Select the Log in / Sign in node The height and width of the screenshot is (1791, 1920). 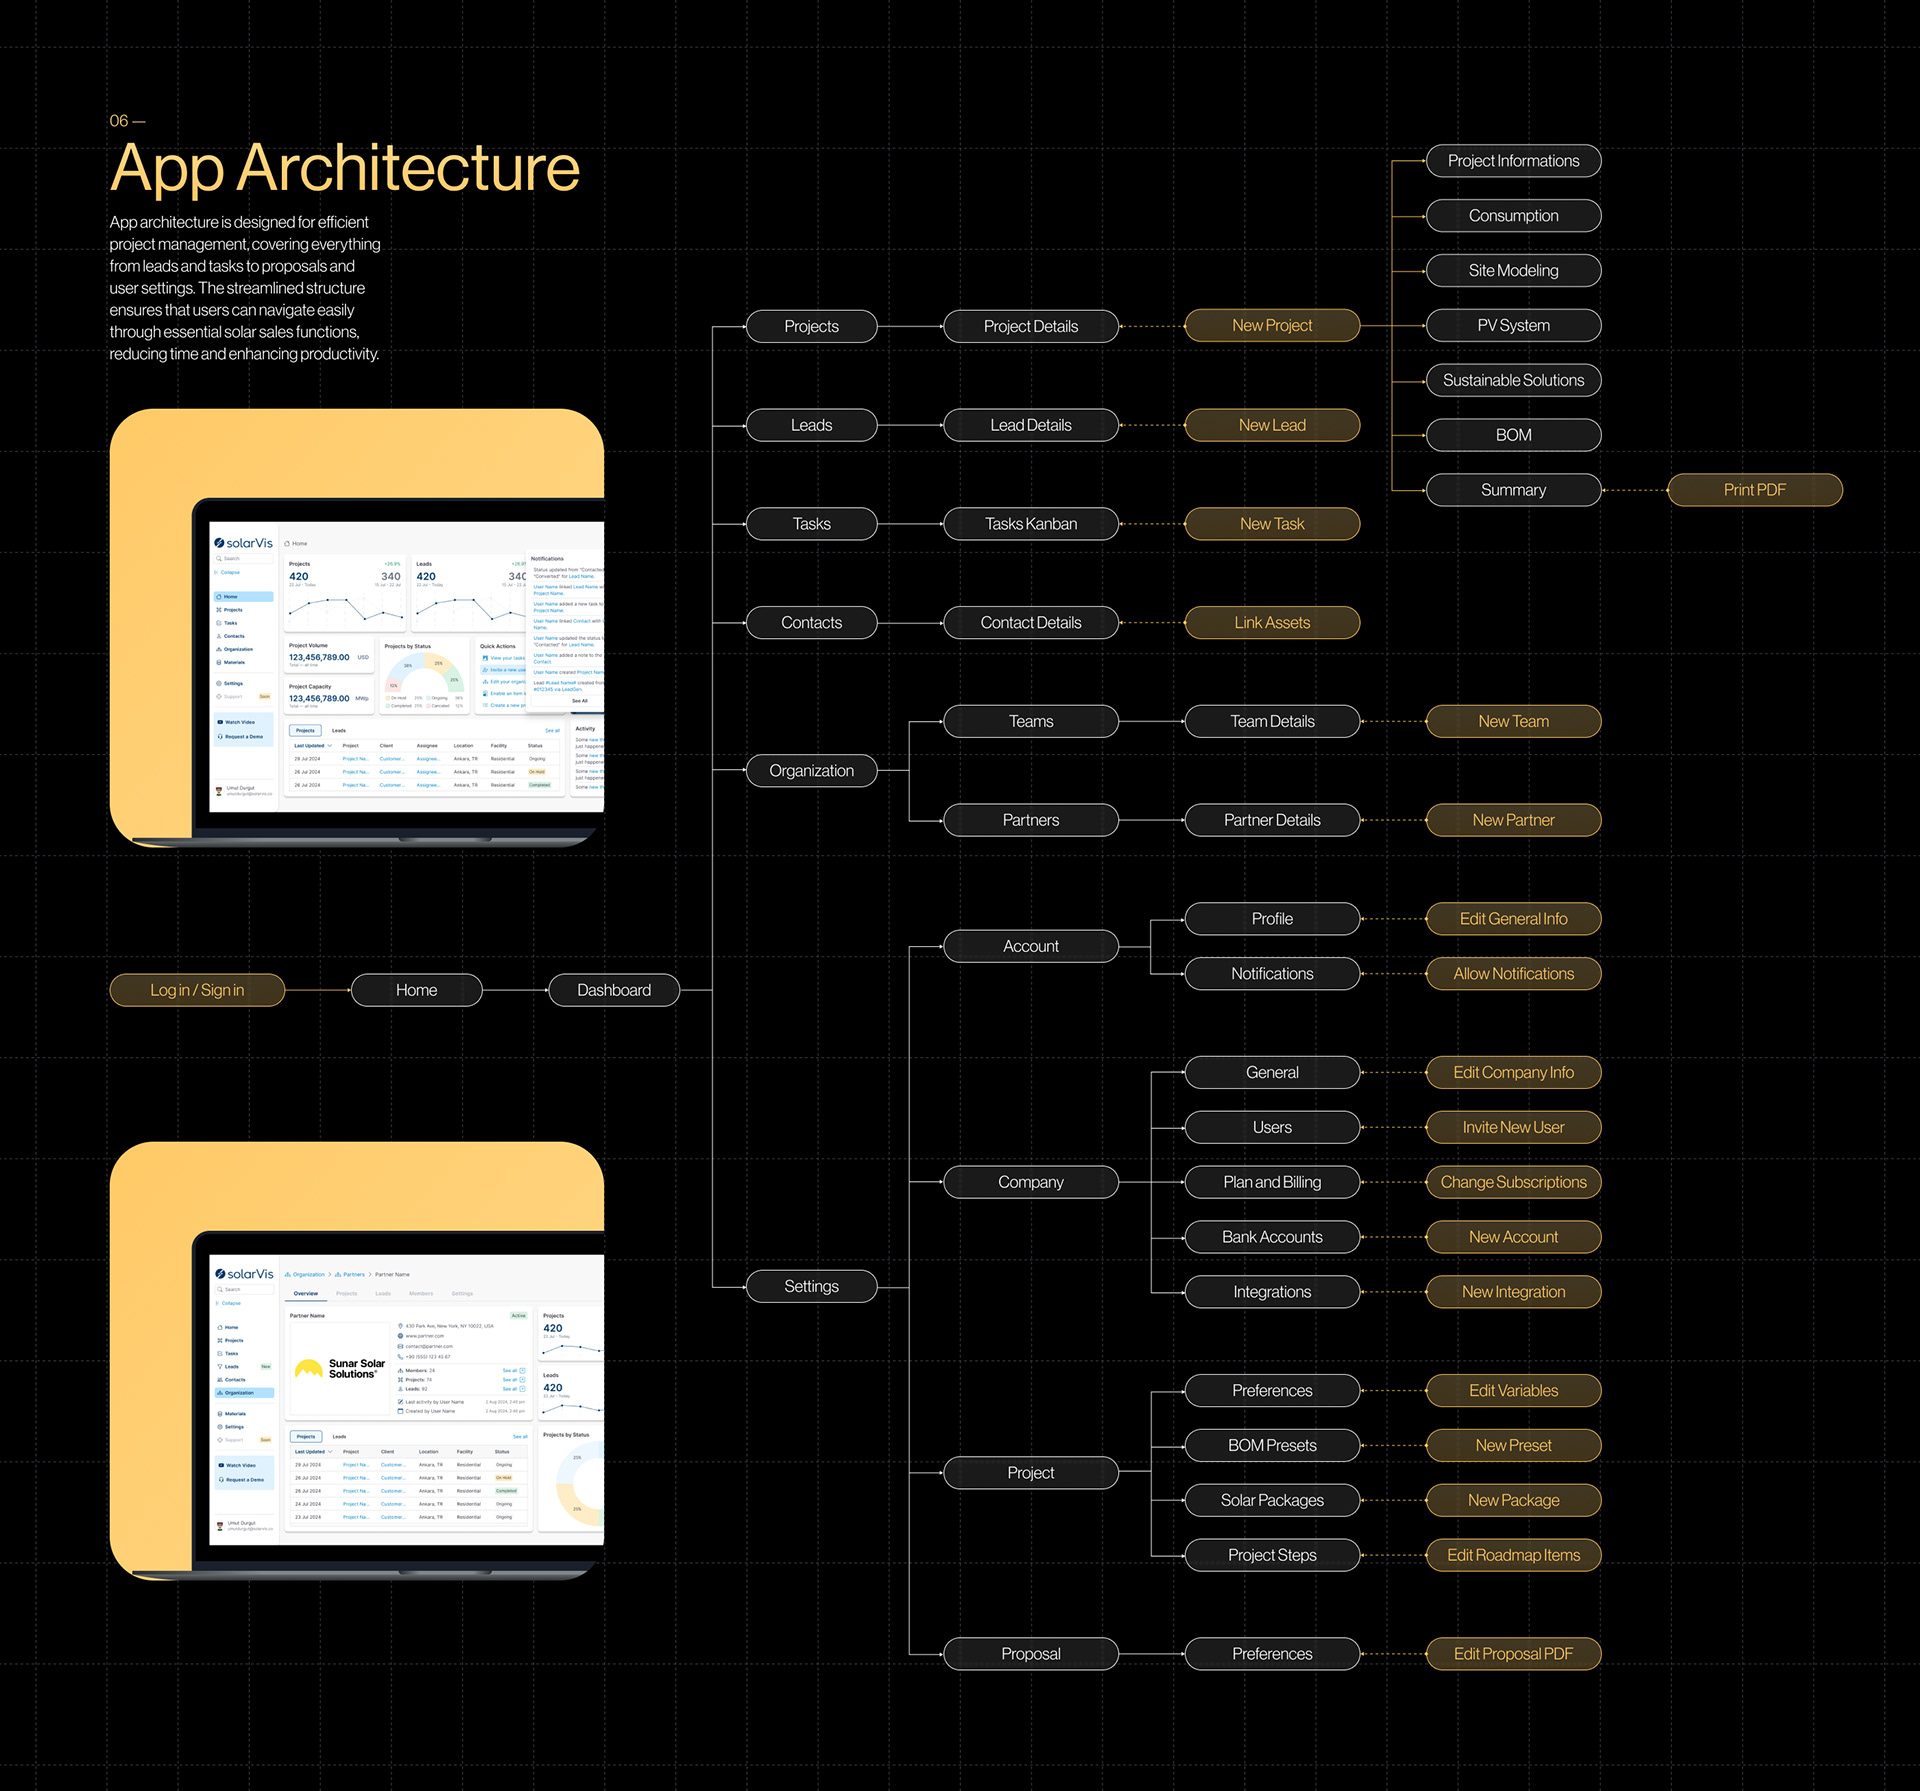pyautogui.click(x=197, y=990)
